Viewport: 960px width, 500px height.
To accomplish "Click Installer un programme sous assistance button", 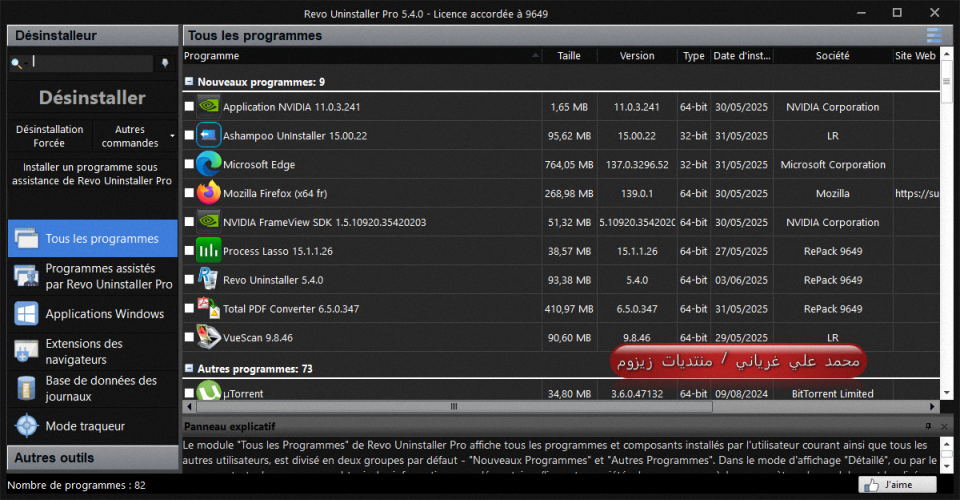I will (92, 174).
